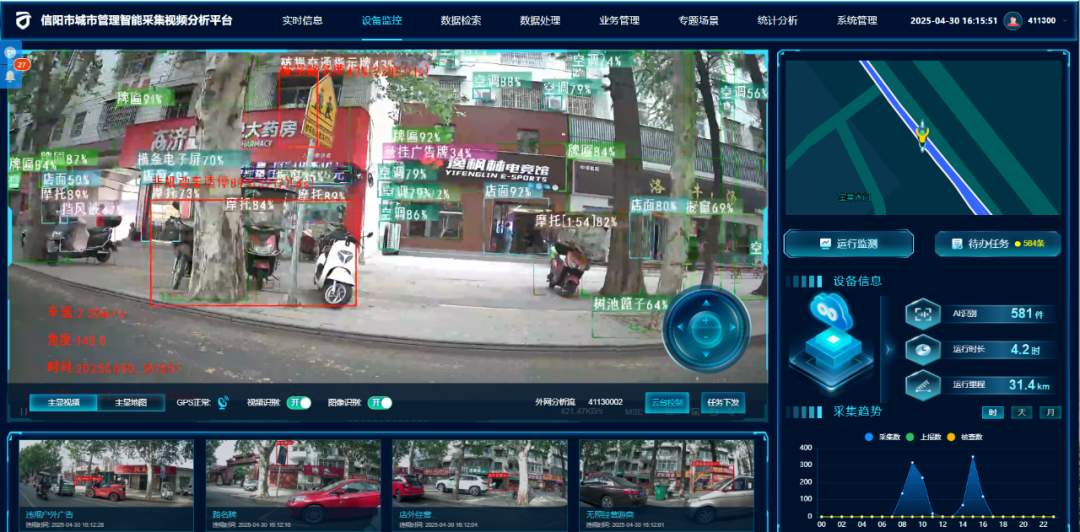Click the platform logo icon in header
Screen dimensions: 1080x532
tap(23, 21)
